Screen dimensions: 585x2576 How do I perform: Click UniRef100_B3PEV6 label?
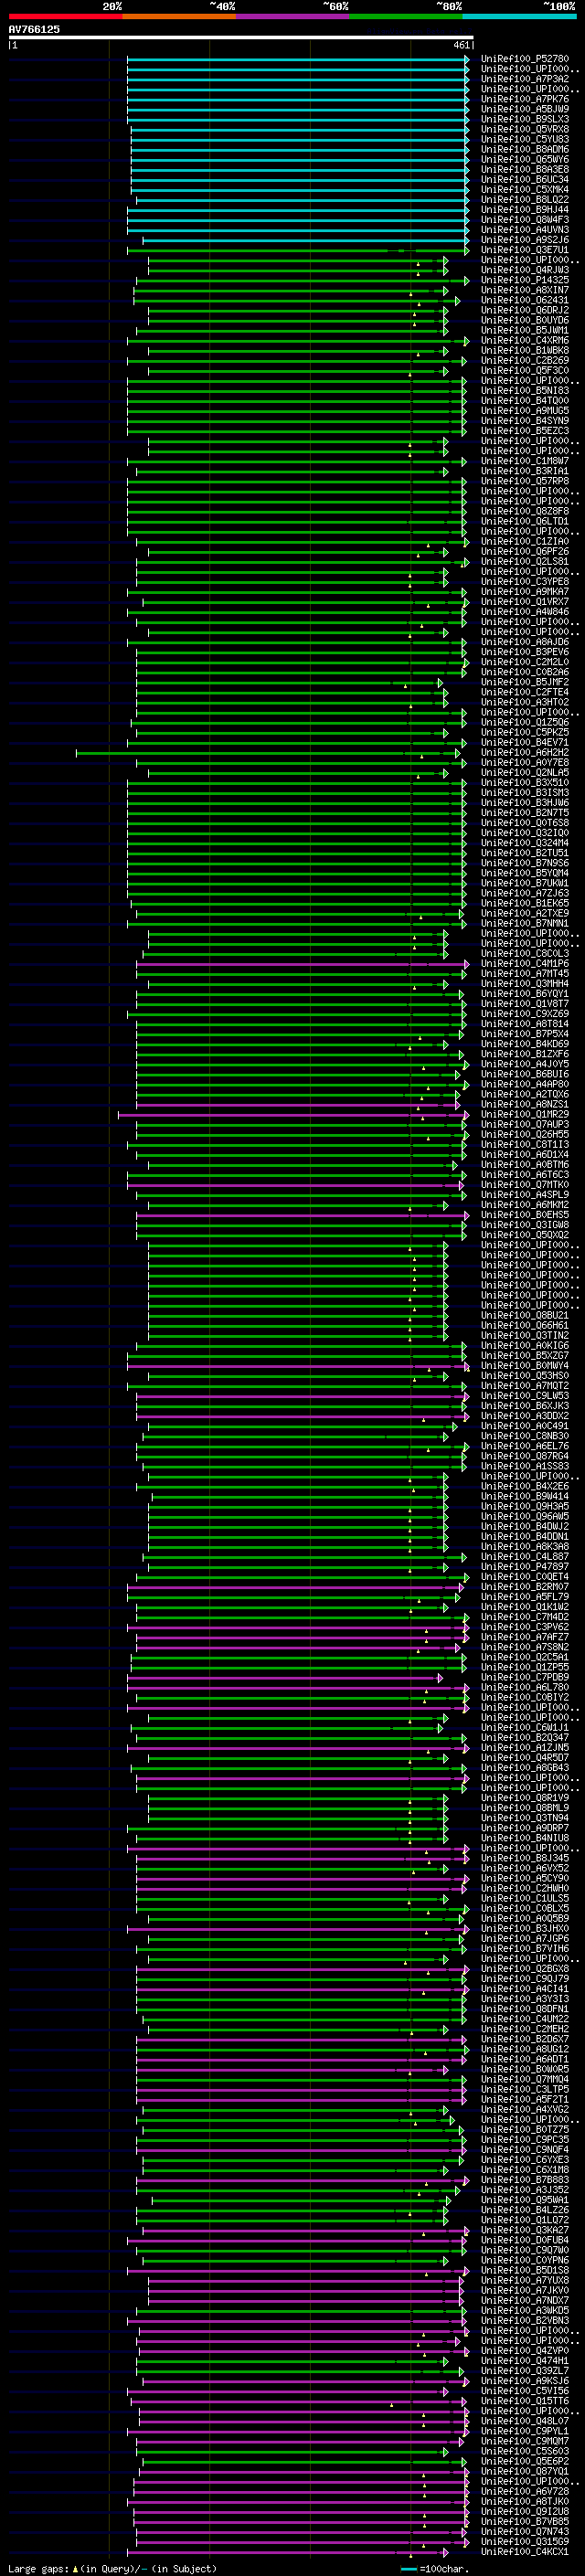525,652
